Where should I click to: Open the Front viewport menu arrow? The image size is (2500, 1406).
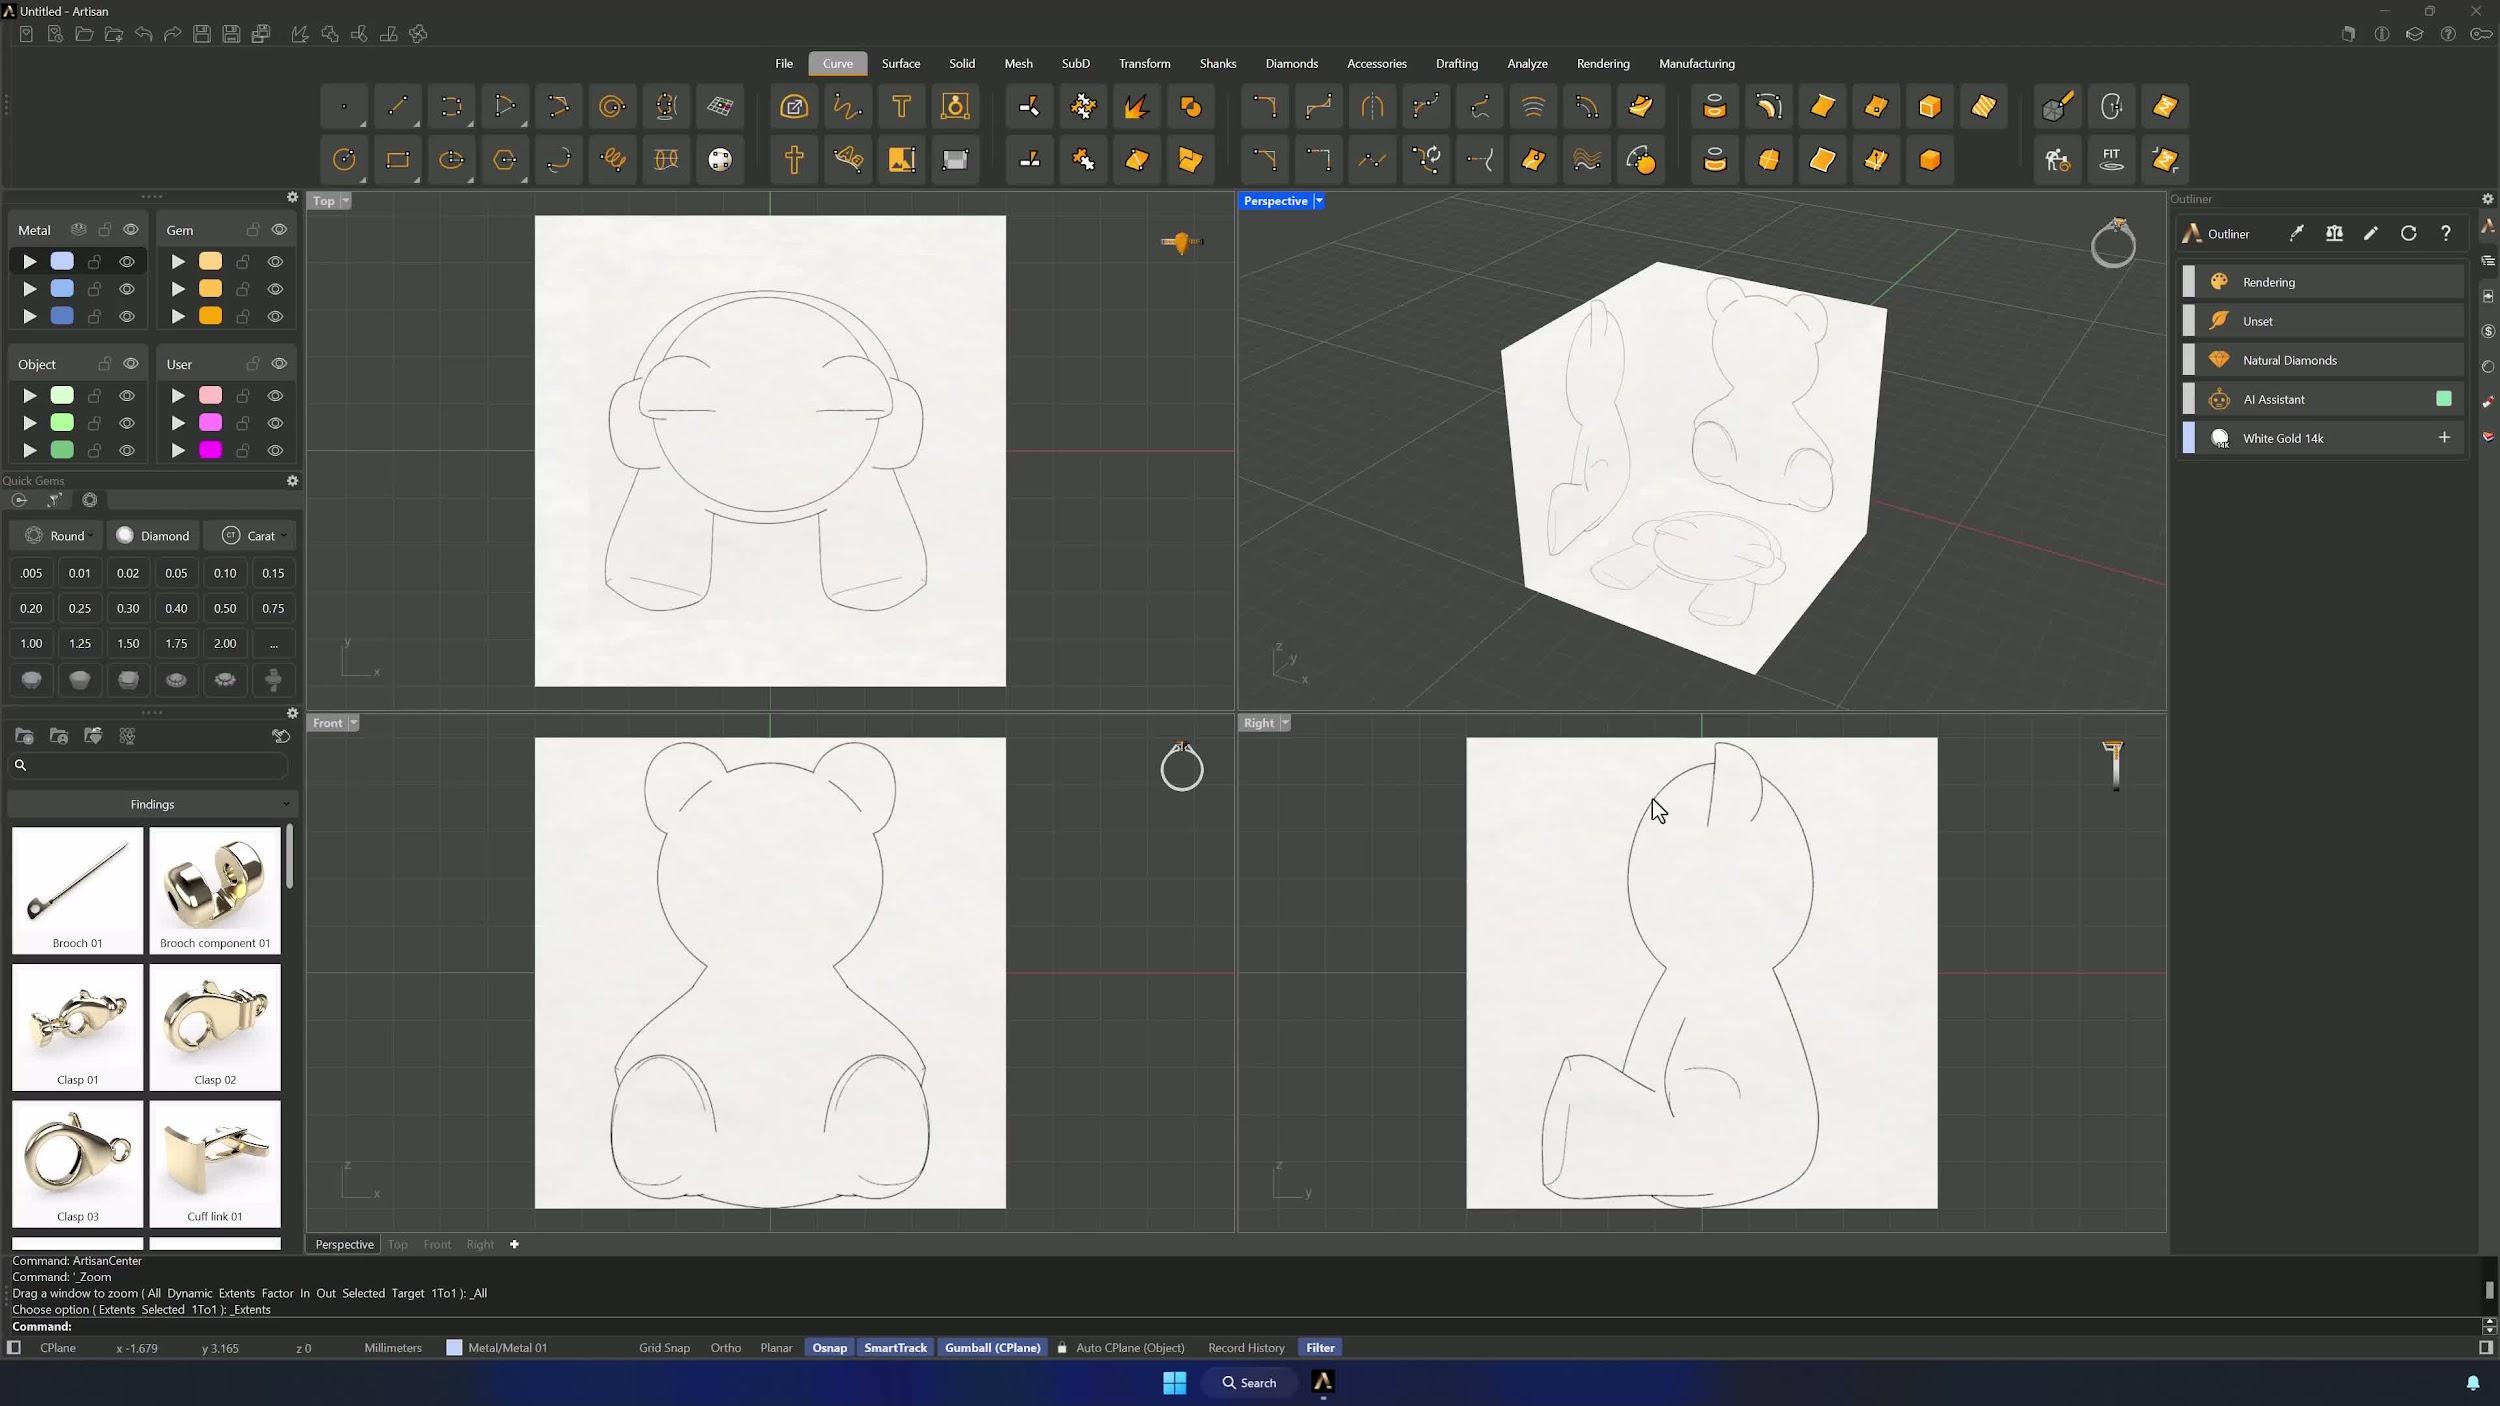(353, 723)
